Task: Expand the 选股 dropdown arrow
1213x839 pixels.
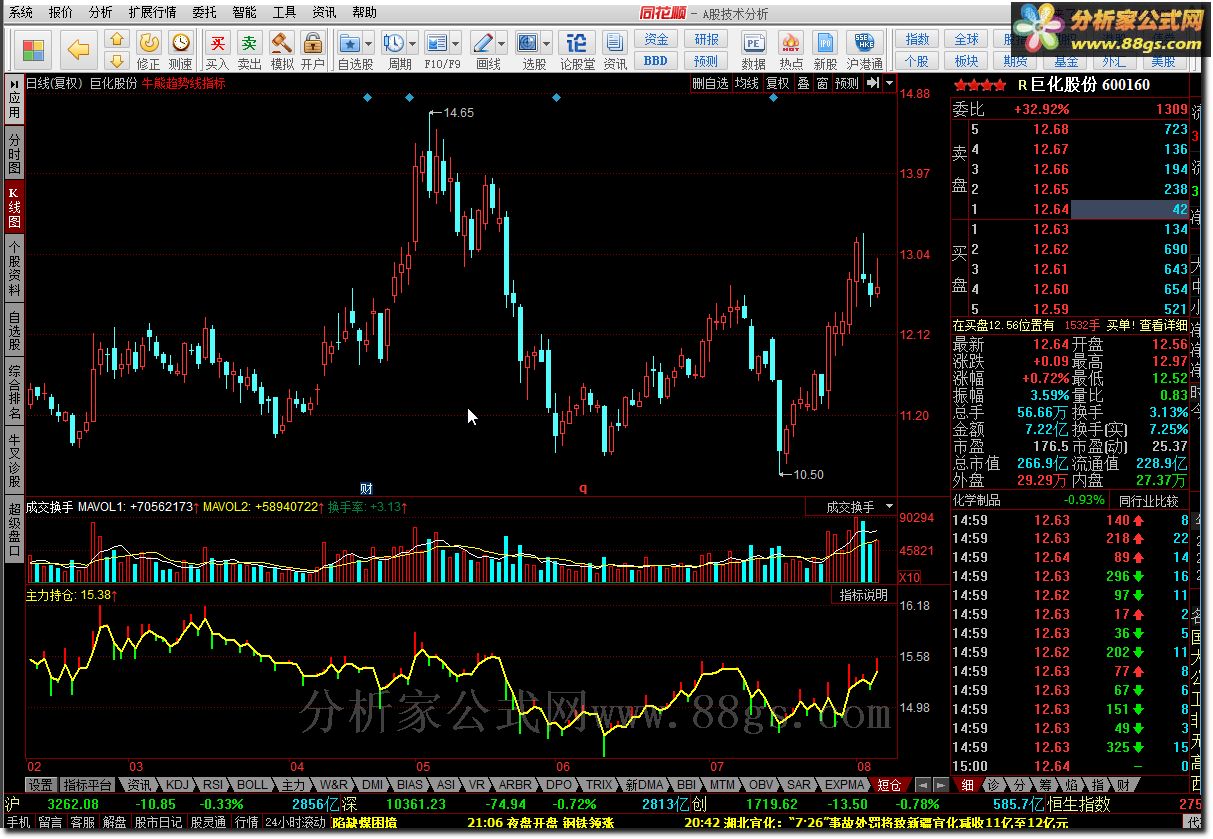Action: pyautogui.click(x=546, y=44)
